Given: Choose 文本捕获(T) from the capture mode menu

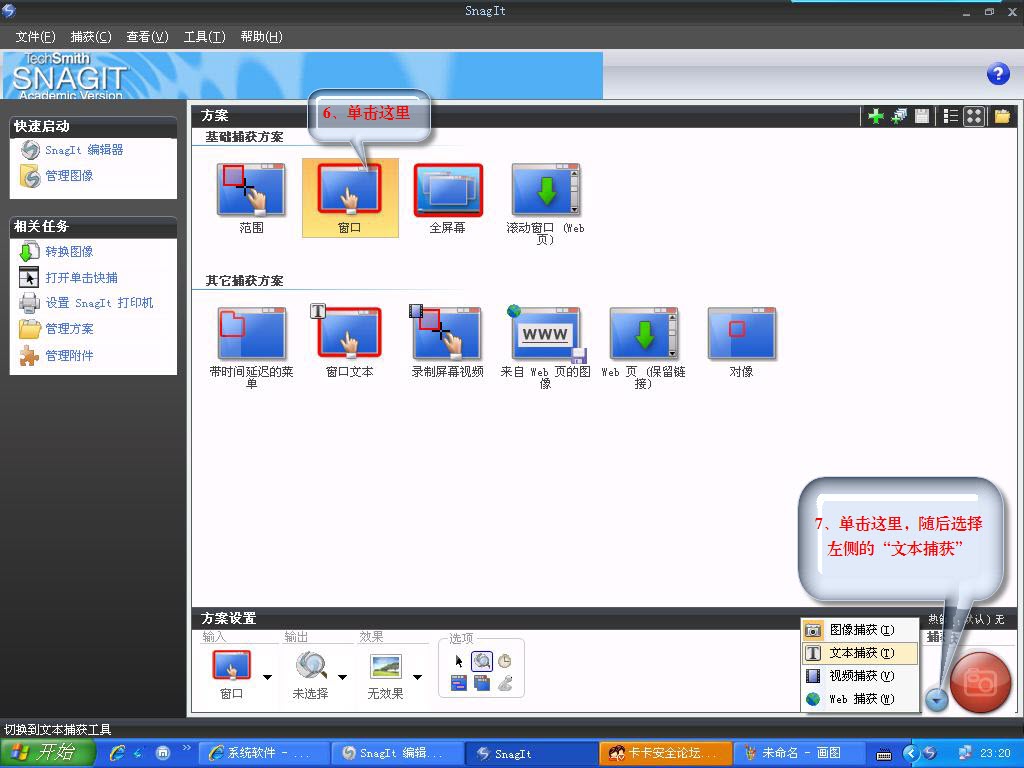Looking at the screenshot, I should [859, 653].
